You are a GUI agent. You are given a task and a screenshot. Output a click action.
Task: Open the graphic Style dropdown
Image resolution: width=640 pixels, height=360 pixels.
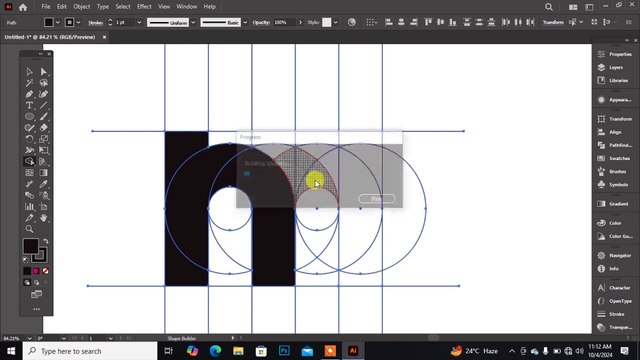coord(336,22)
